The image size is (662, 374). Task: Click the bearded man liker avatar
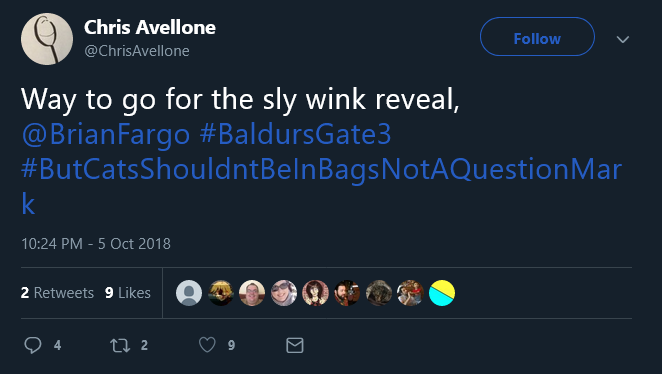pos(347,293)
